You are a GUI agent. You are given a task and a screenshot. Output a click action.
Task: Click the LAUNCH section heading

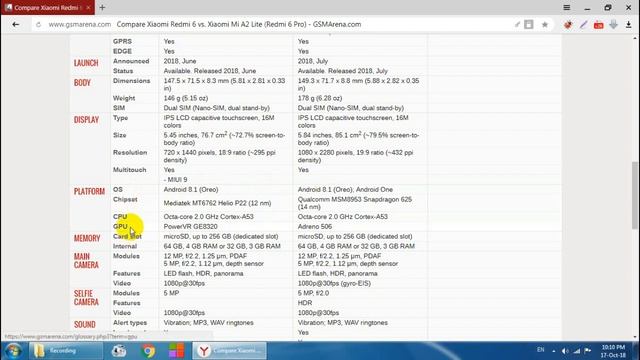[x=86, y=63]
